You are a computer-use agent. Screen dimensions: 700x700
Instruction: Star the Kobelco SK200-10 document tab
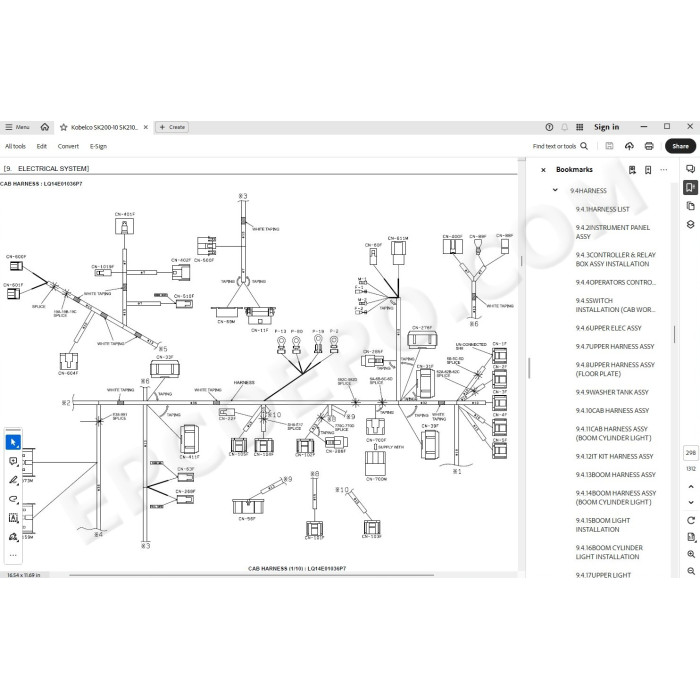pyautogui.click(x=63, y=127)
